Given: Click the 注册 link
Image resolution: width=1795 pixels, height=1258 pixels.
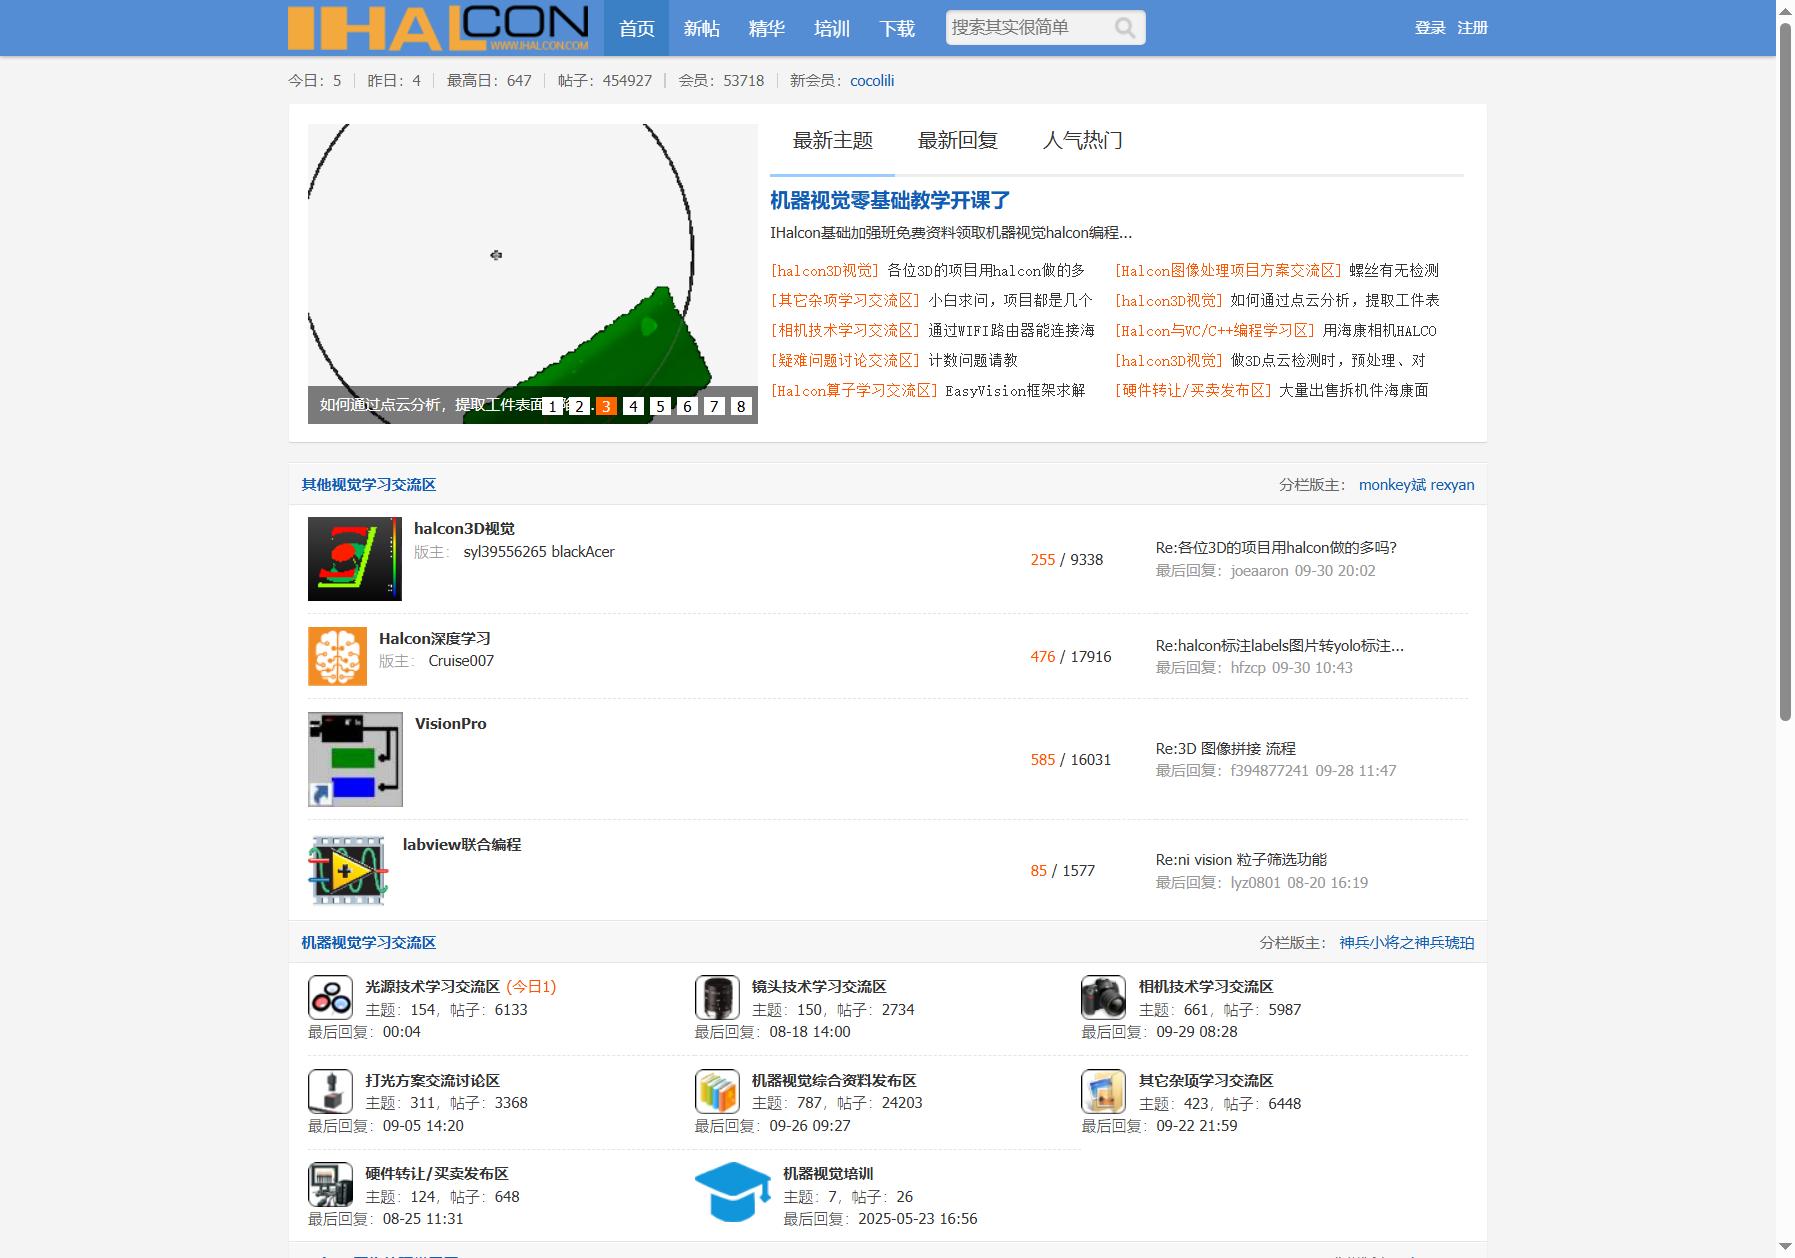Looking at the screenshot, I should point(1472,28).
